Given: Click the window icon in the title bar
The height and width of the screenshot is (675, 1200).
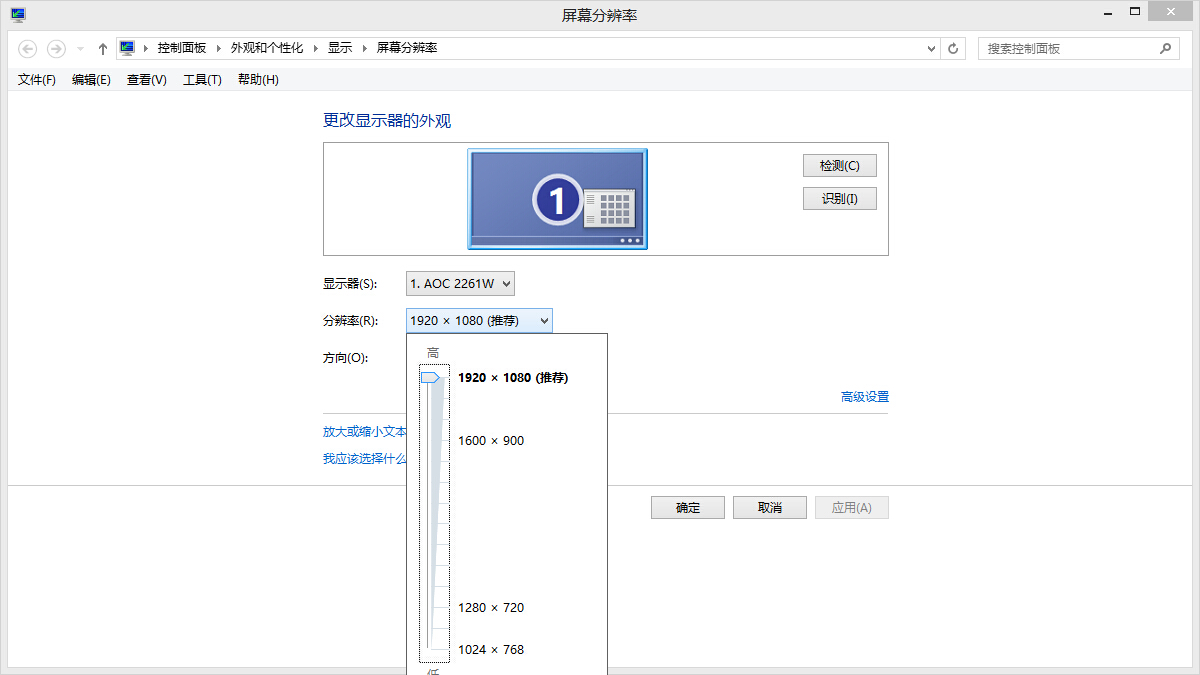Looking at the screenshot, I should [18, 14].
